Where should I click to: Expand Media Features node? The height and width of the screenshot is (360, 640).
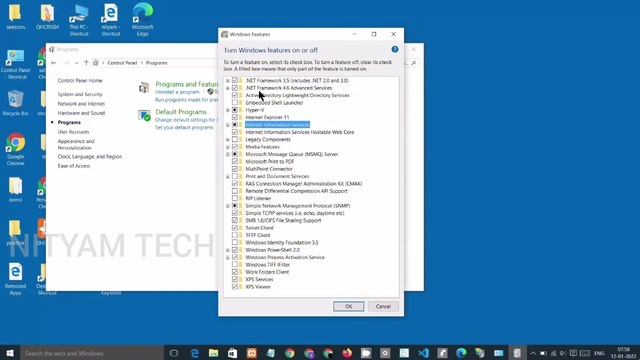coord(228,147)
